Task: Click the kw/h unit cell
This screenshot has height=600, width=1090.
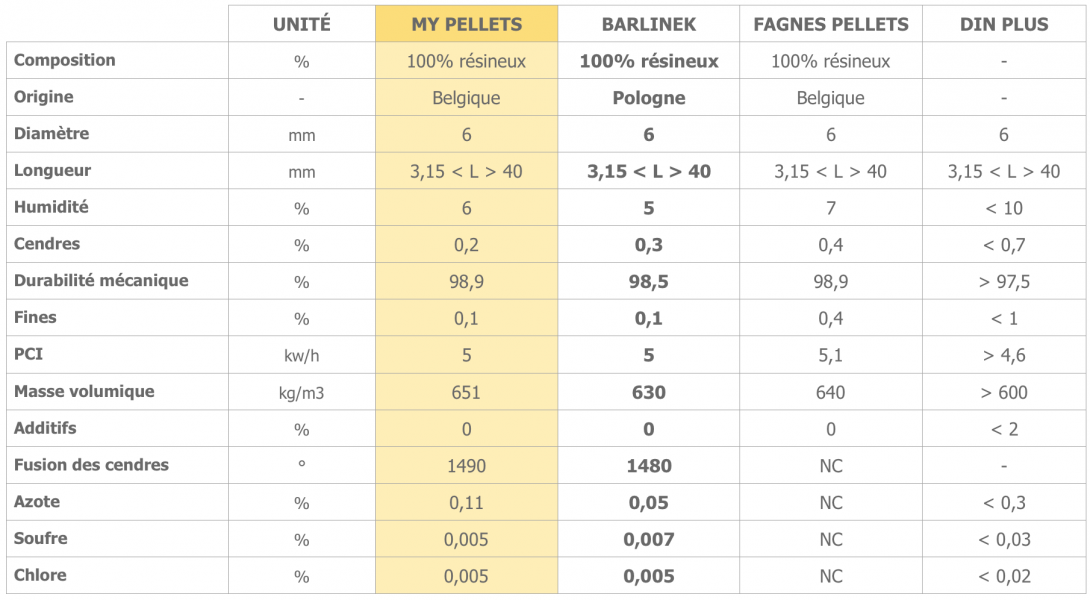Action: click(x=301, y=356)
